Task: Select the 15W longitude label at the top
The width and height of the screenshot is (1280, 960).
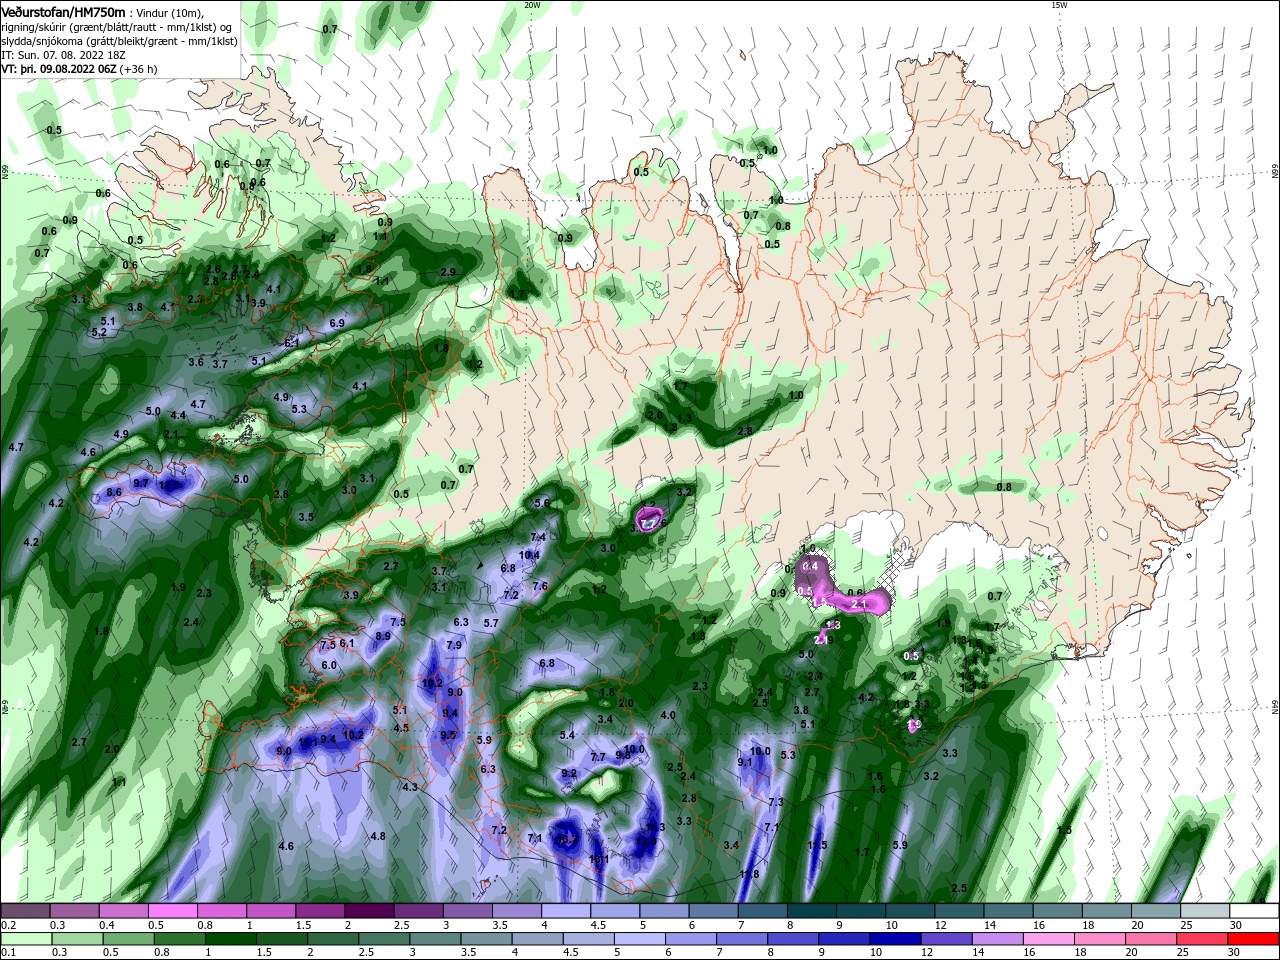Action: coord(1059,5)
